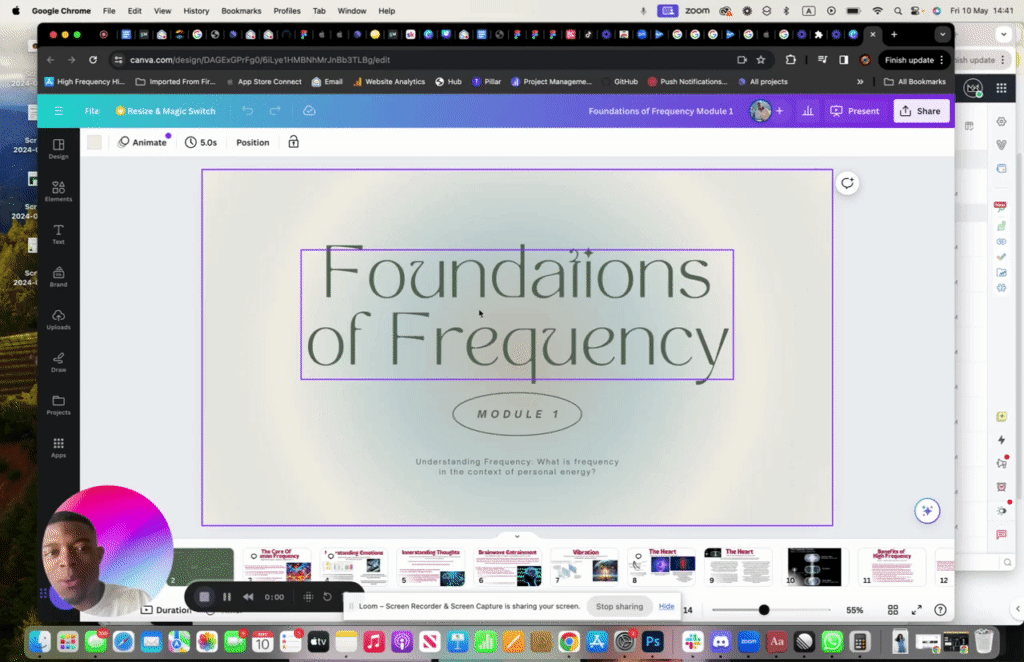The height and width of the screenshot is (662, 1024).
Task: Open the zoom level percentage menu
Action: 857,608
